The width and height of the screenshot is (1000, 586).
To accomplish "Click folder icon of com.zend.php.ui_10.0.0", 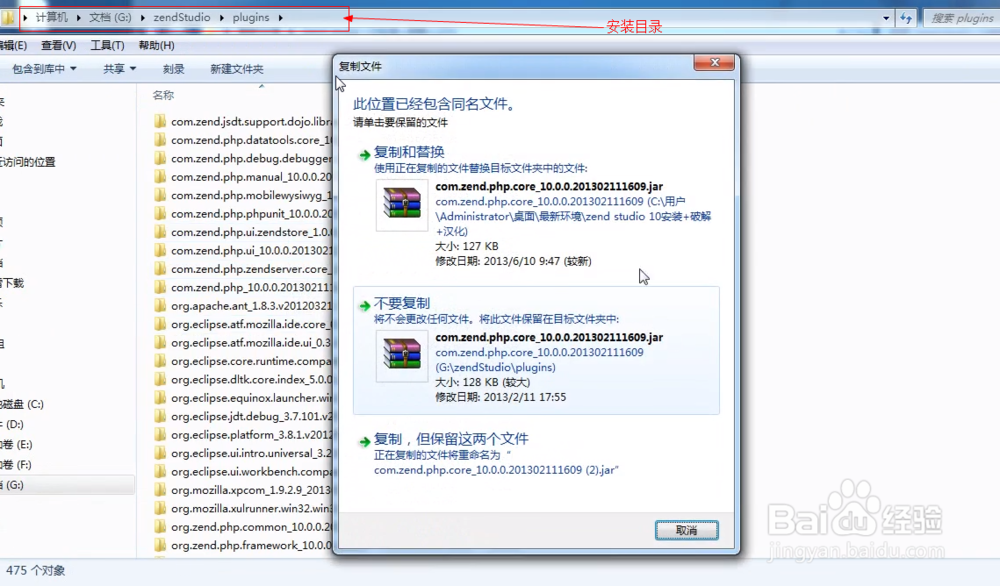I will coord(160,251).
